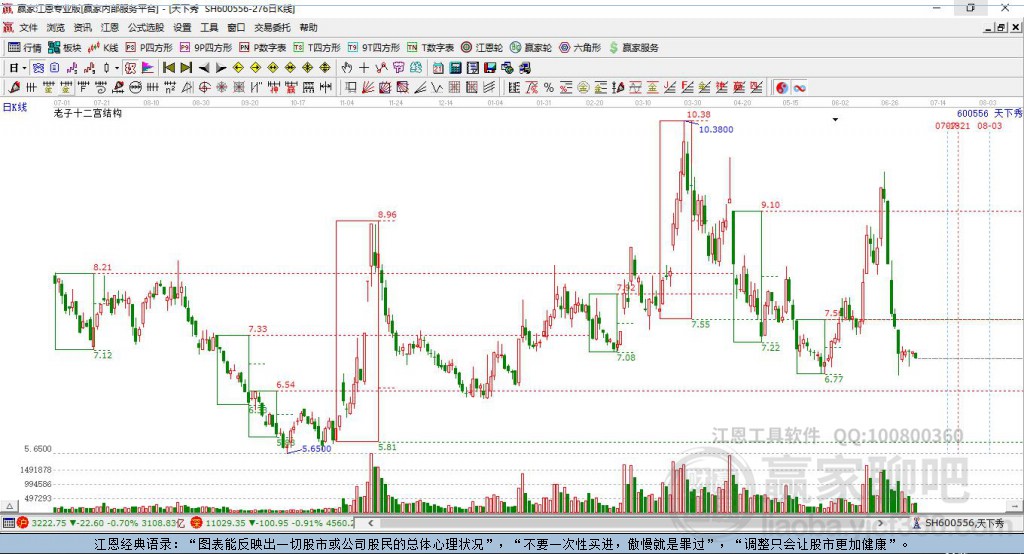Open the 交易委托 menu

pyautogui.click(x=272, y=27)
